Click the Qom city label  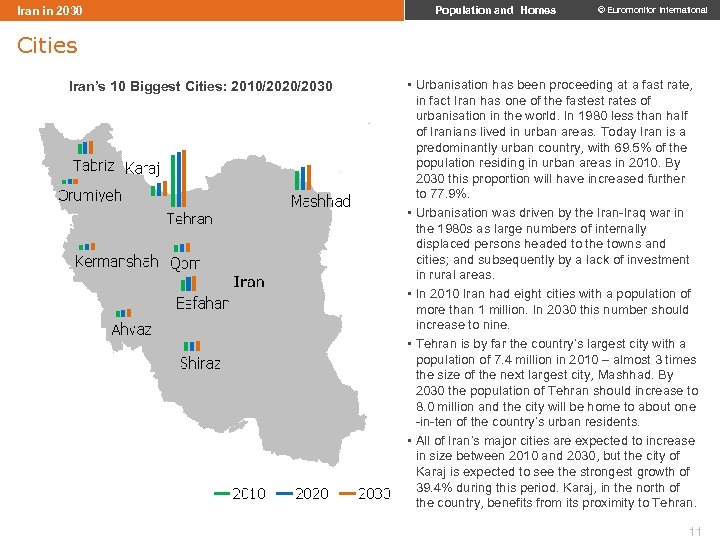[185, 264]
